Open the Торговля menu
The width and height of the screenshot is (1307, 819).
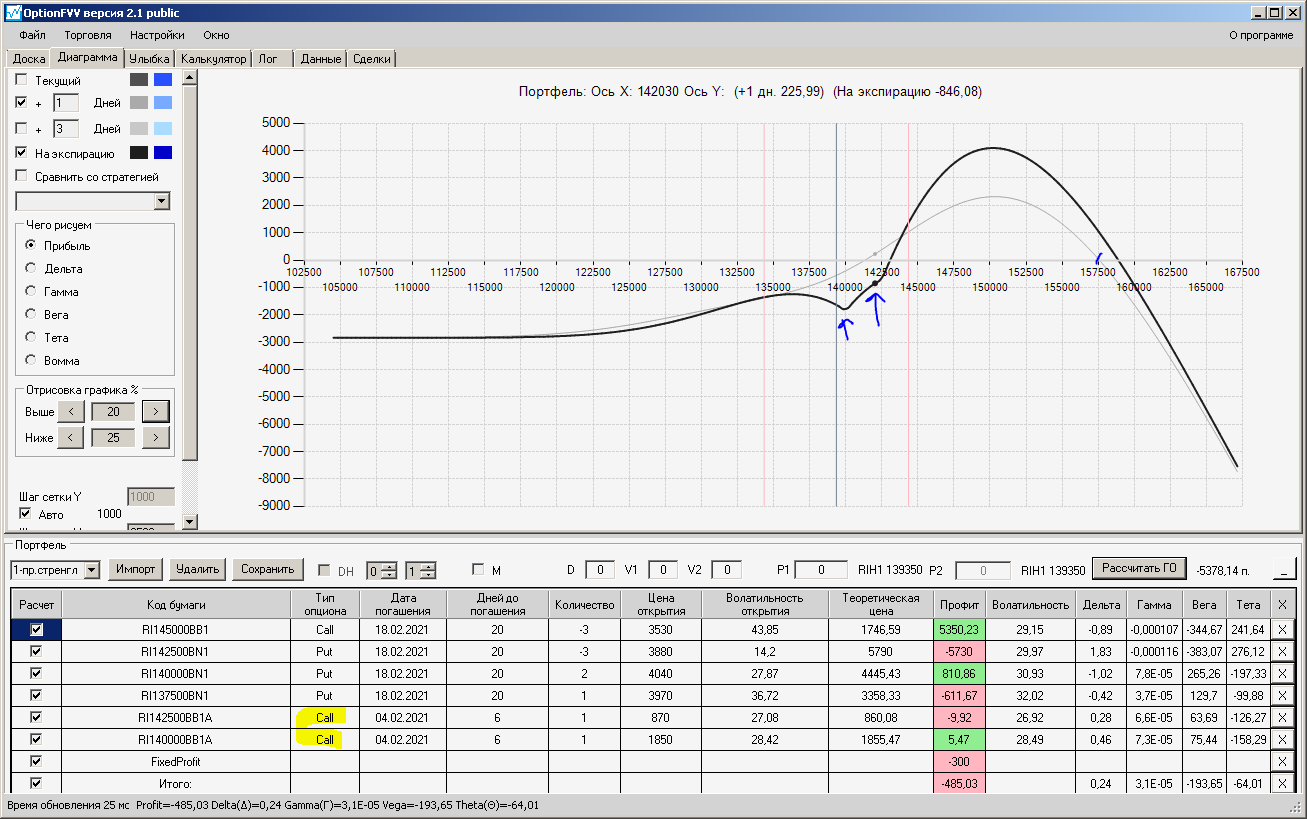pyautogui.click(x=88, y=35)
